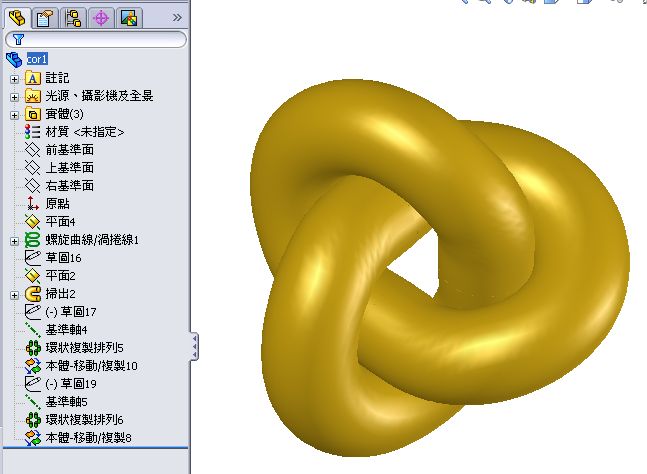Click the (-) 草圖17 sketch icon
Viewport: 647px width, 474px height.
(x=33, y=311)
